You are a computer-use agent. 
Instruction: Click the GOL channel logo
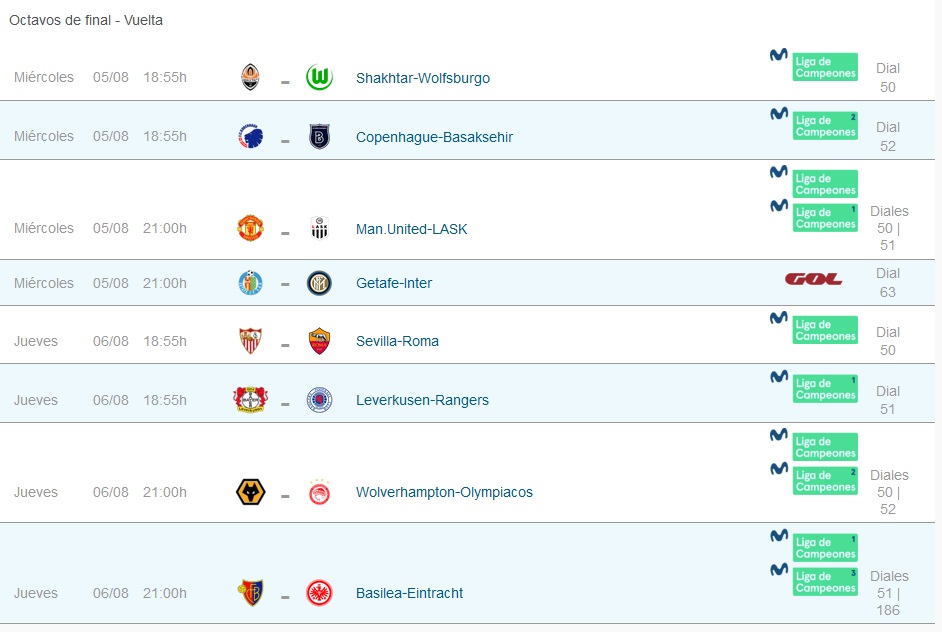point(813,279)
